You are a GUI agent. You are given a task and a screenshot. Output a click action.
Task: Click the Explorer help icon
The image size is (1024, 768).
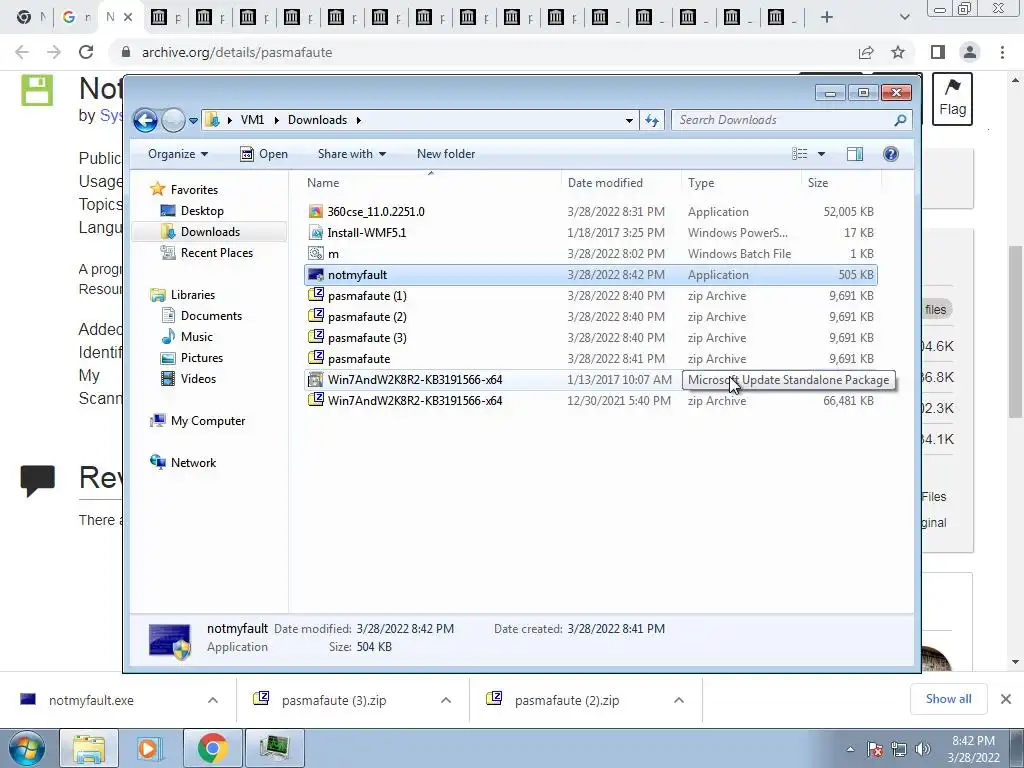tap(890, 154)
